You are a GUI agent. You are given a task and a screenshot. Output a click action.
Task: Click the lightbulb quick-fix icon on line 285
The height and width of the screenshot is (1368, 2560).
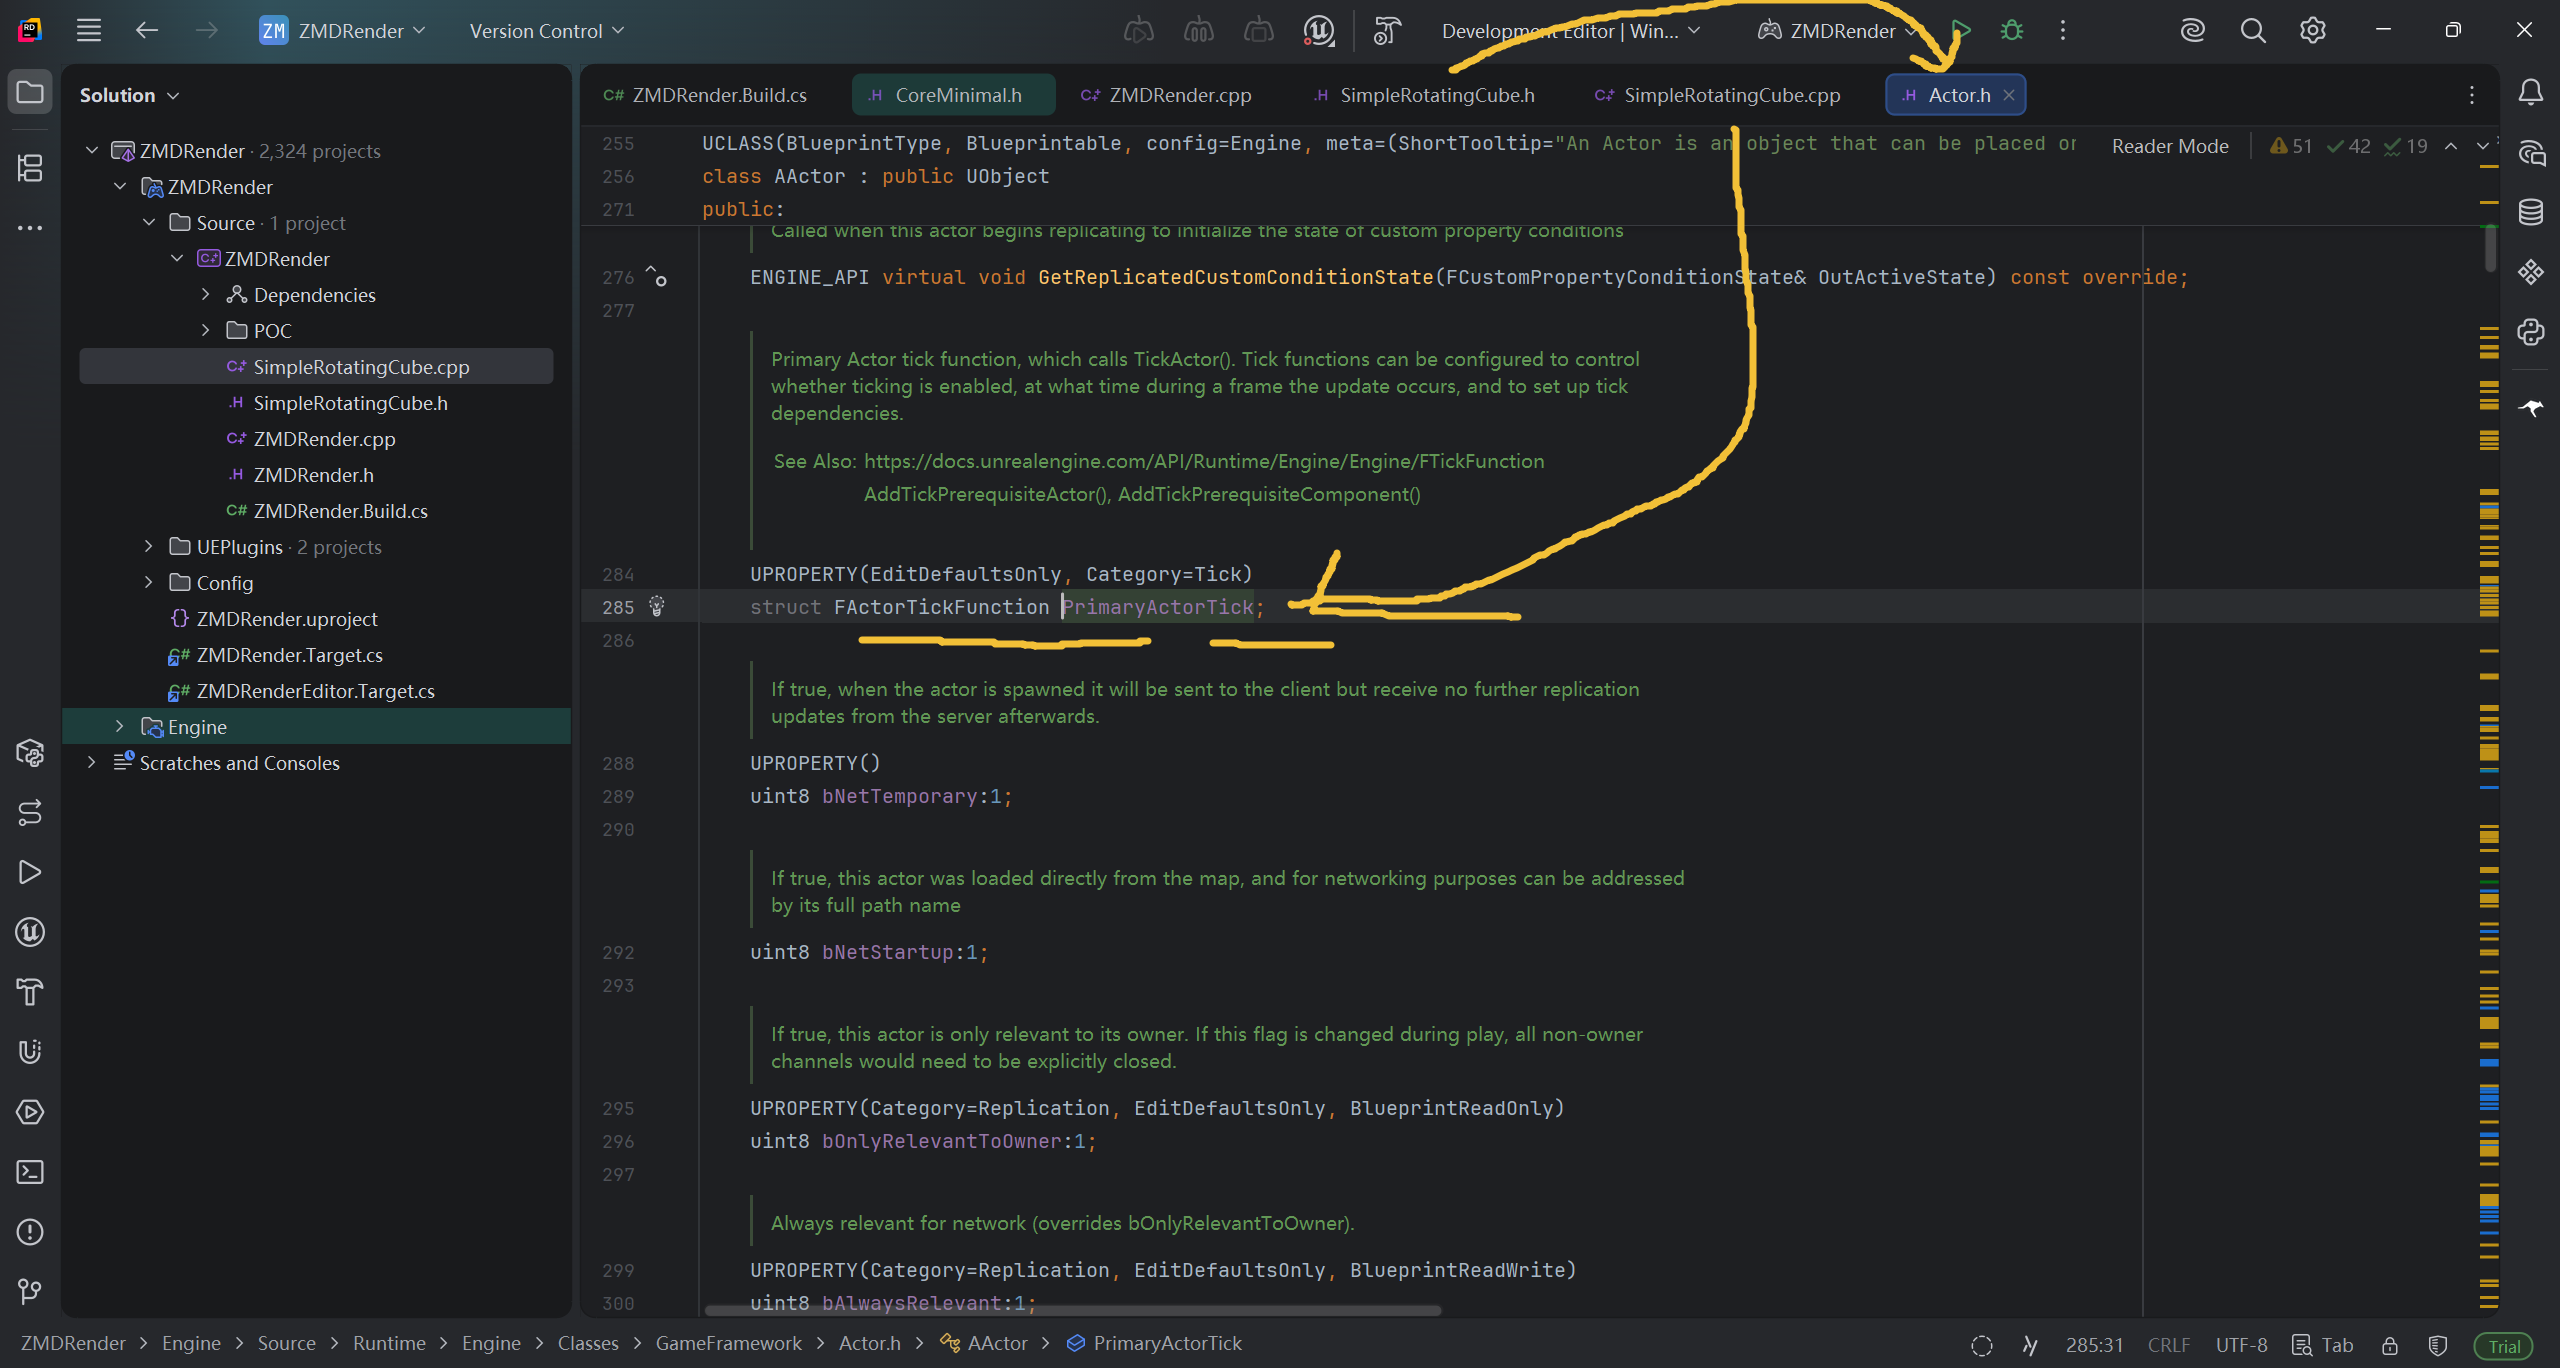click(x=657, y=606)
